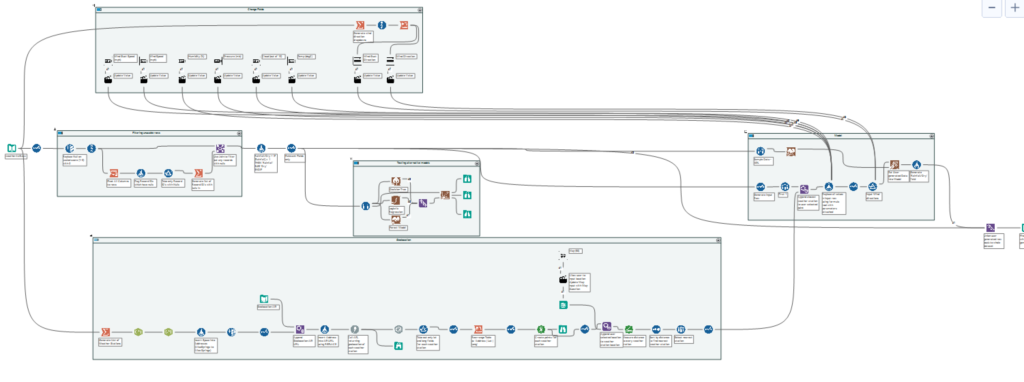Select the purple Union tool outside the containers
This screenshot has width=1024, height=382.
[991, 227]
